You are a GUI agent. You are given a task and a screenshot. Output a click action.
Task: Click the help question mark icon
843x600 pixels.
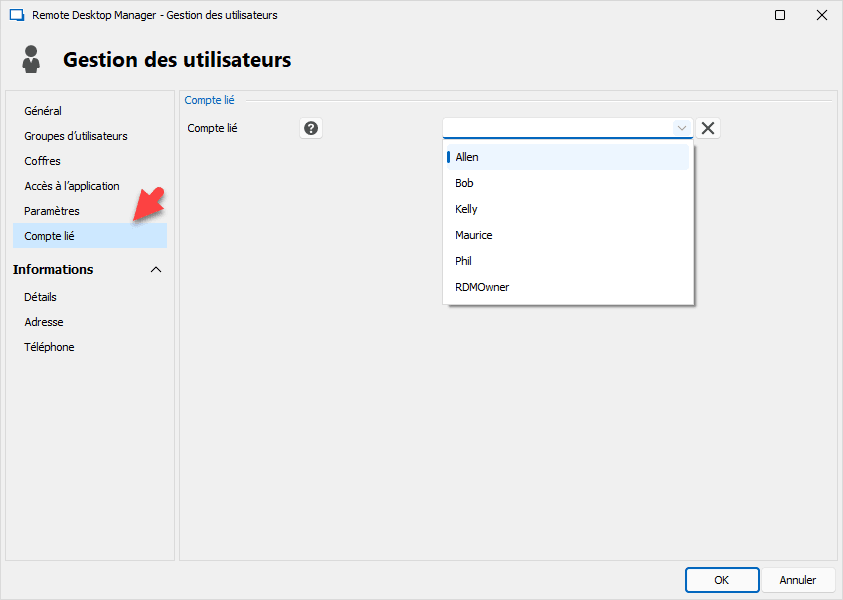pyautogui.click(x=311, y=128)
